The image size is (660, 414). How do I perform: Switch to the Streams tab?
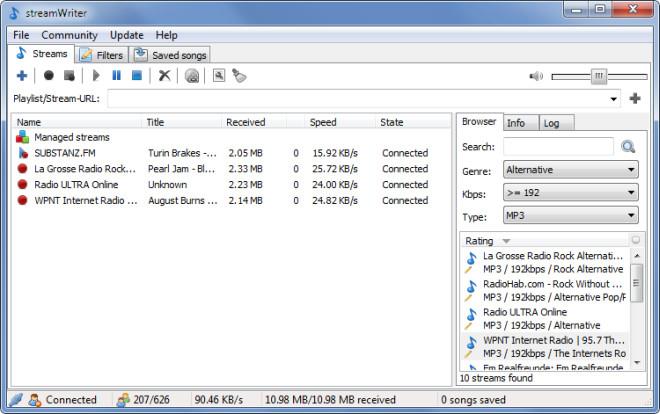click(x=42, y=54)
